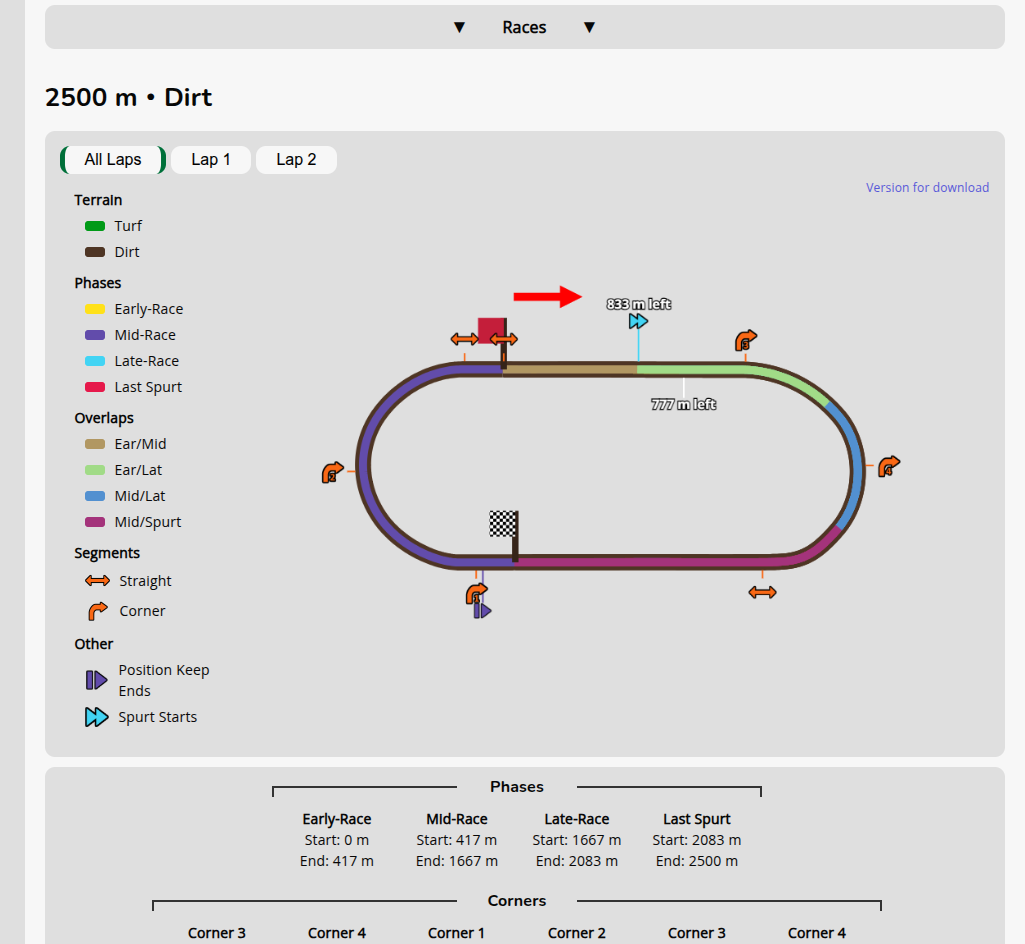Open the Version for download link

coord(927,188)
